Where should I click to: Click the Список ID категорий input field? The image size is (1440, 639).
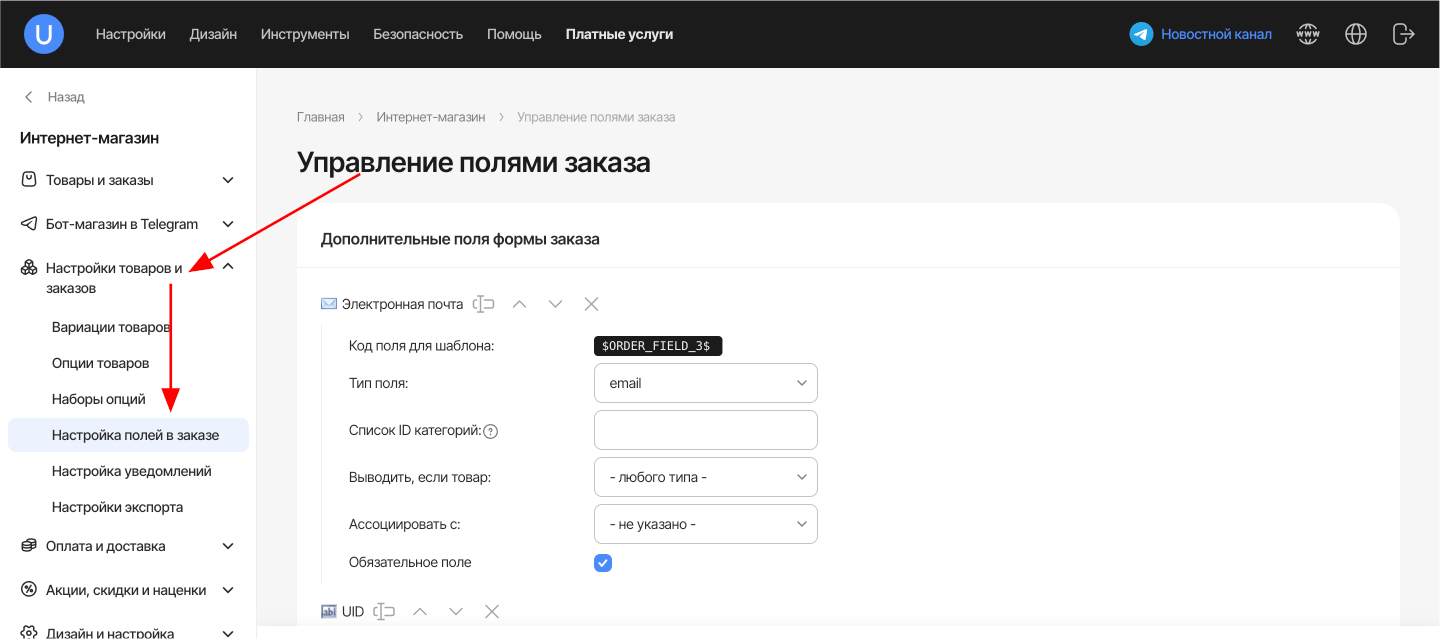pos(706,430)
